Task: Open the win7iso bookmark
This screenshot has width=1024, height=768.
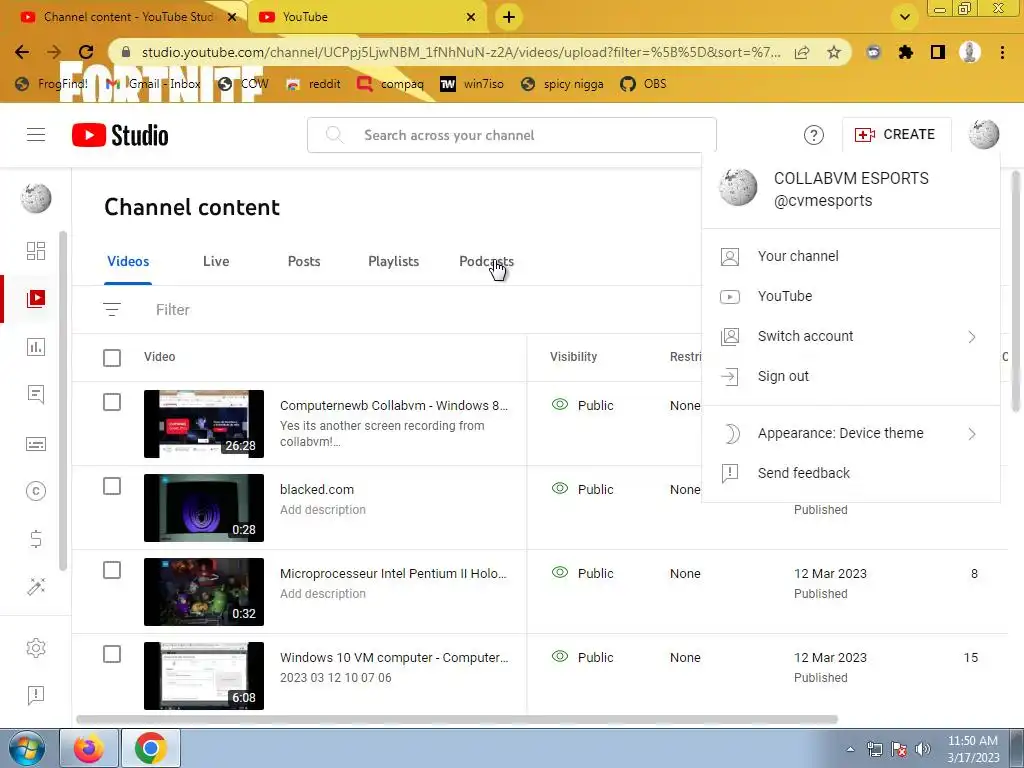Action: point(472,84)
